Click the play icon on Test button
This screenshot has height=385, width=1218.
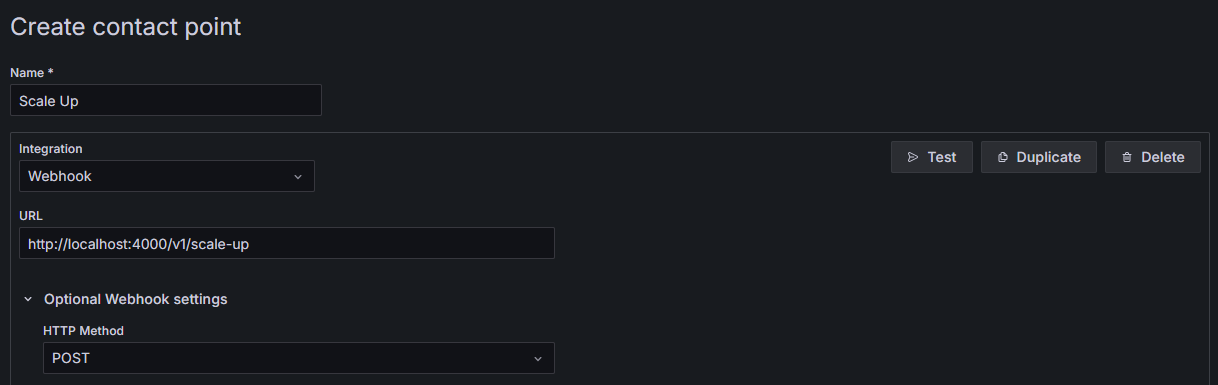(912, 157)
